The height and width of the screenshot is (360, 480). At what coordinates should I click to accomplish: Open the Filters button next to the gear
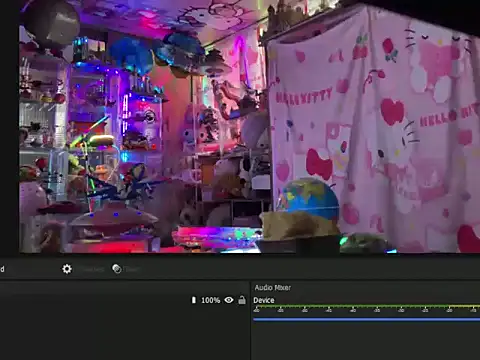[126, 269]
